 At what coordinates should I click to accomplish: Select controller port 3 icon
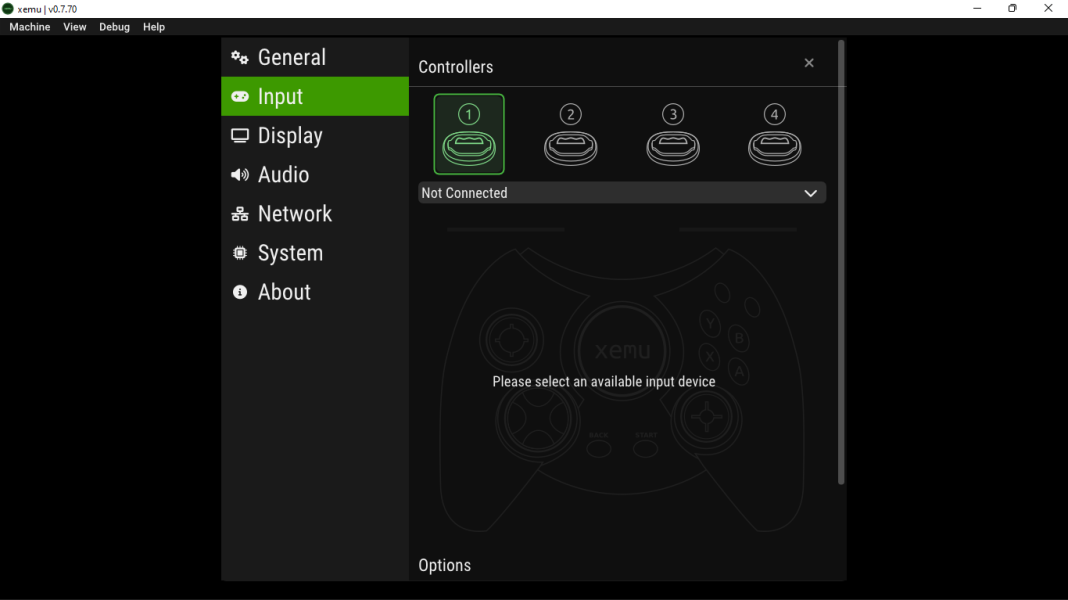[673, 134]
